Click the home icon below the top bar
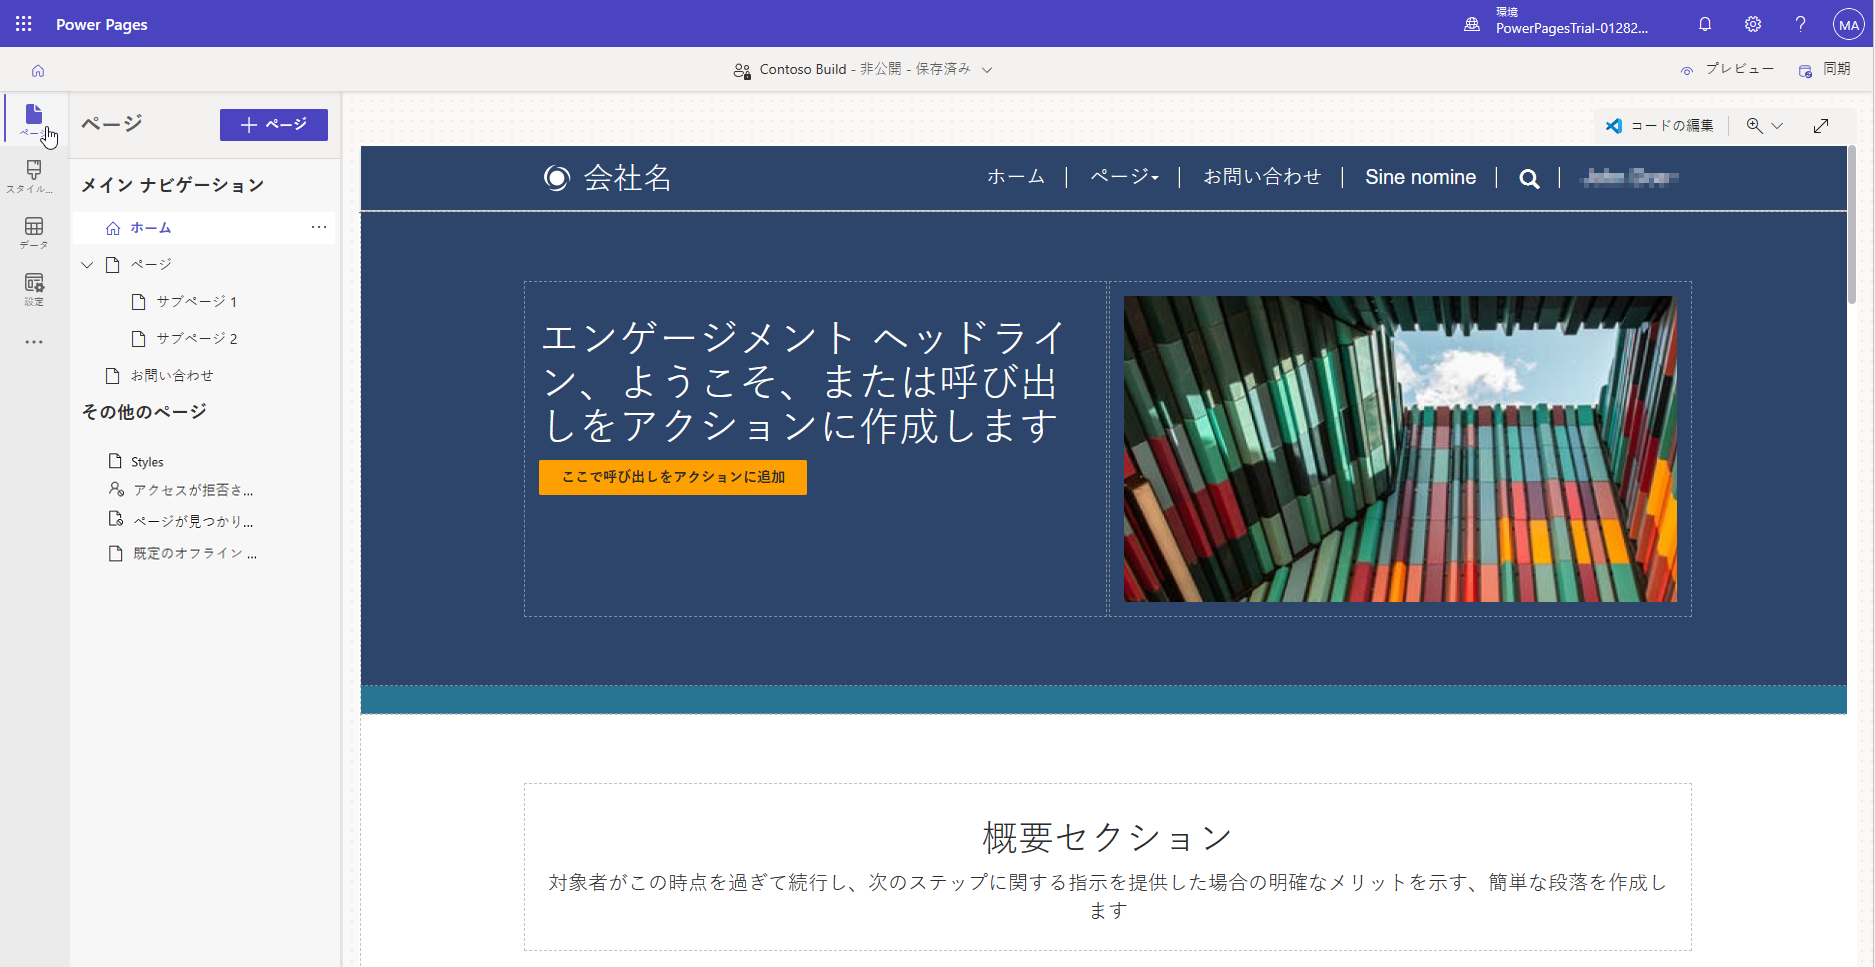Viewport: 1875px width, 967px height. (38, 70)
